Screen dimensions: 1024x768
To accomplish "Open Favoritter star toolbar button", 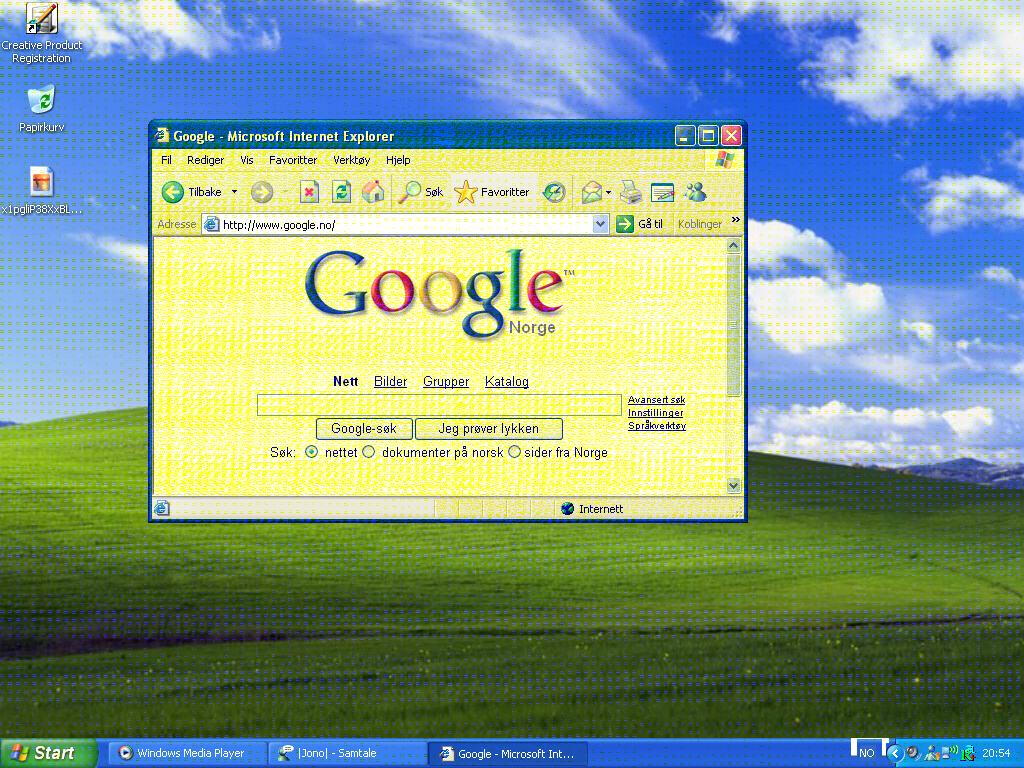I will point(492,192).
